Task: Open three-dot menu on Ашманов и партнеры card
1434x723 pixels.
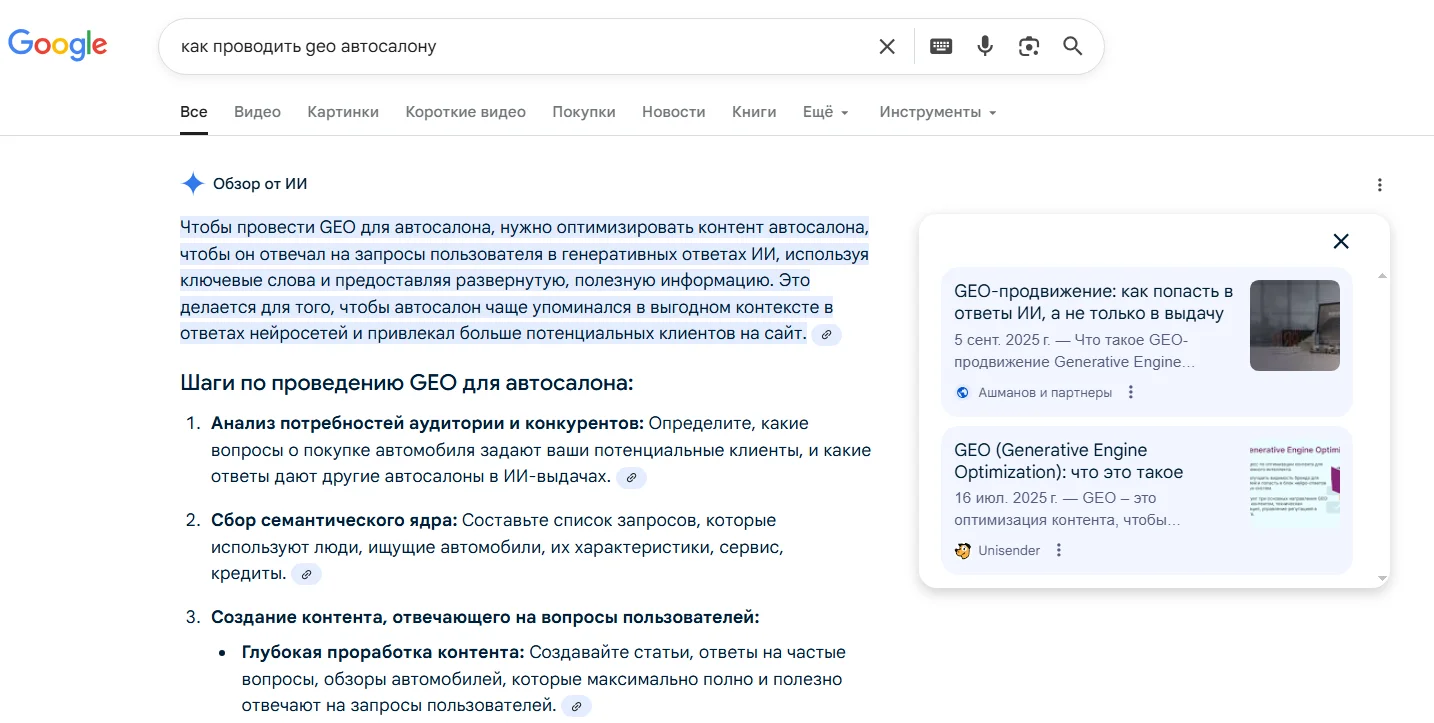Action: point(1131,392)
